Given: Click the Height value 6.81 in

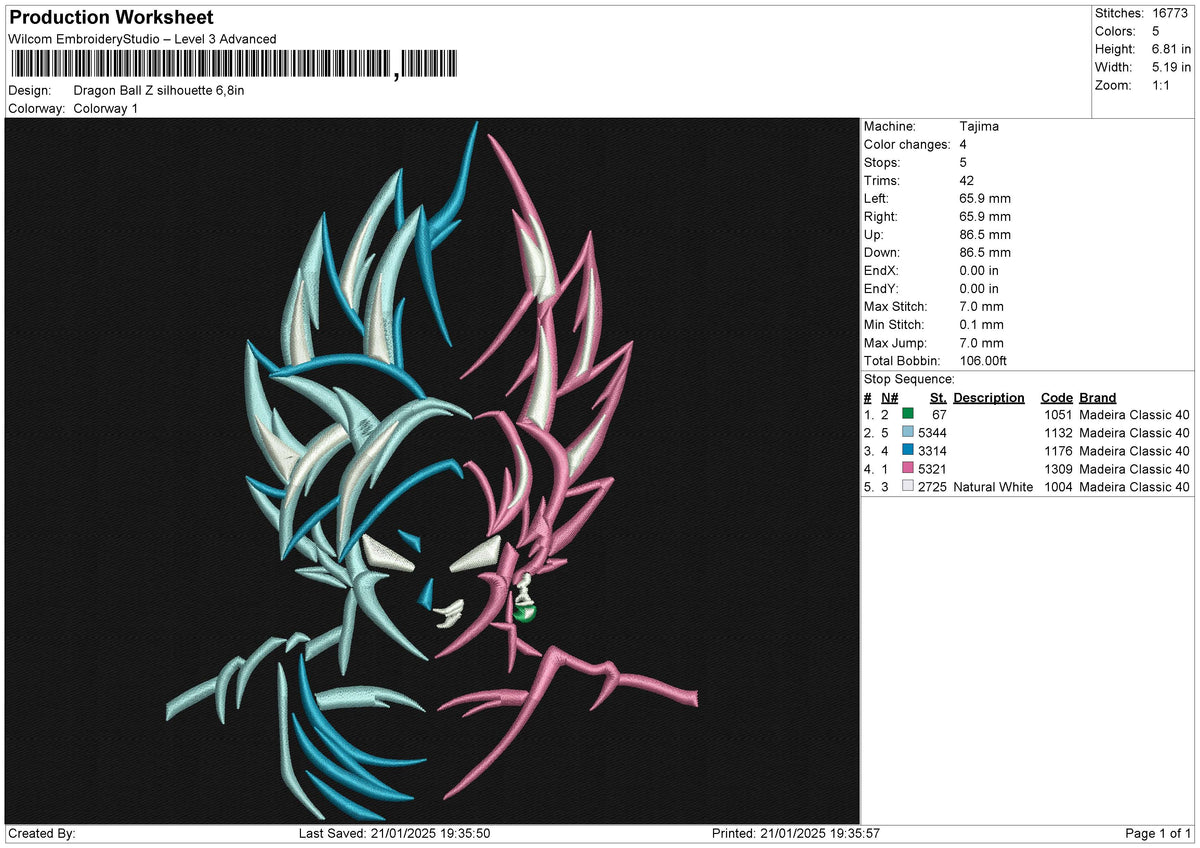Looking at the screenshot, I should click(1172, 49).
